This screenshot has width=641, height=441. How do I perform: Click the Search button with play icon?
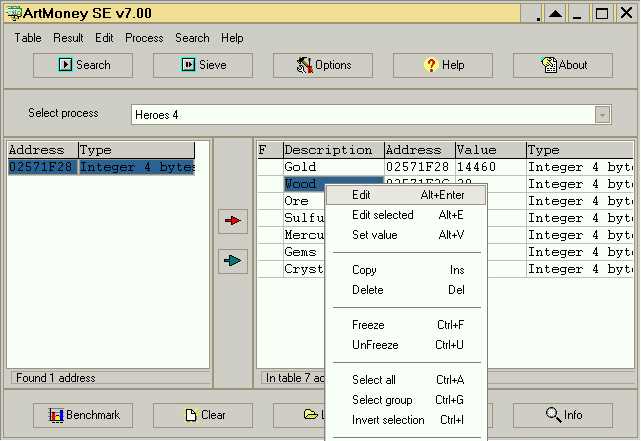pyautogui.click(x=83, y=65)
